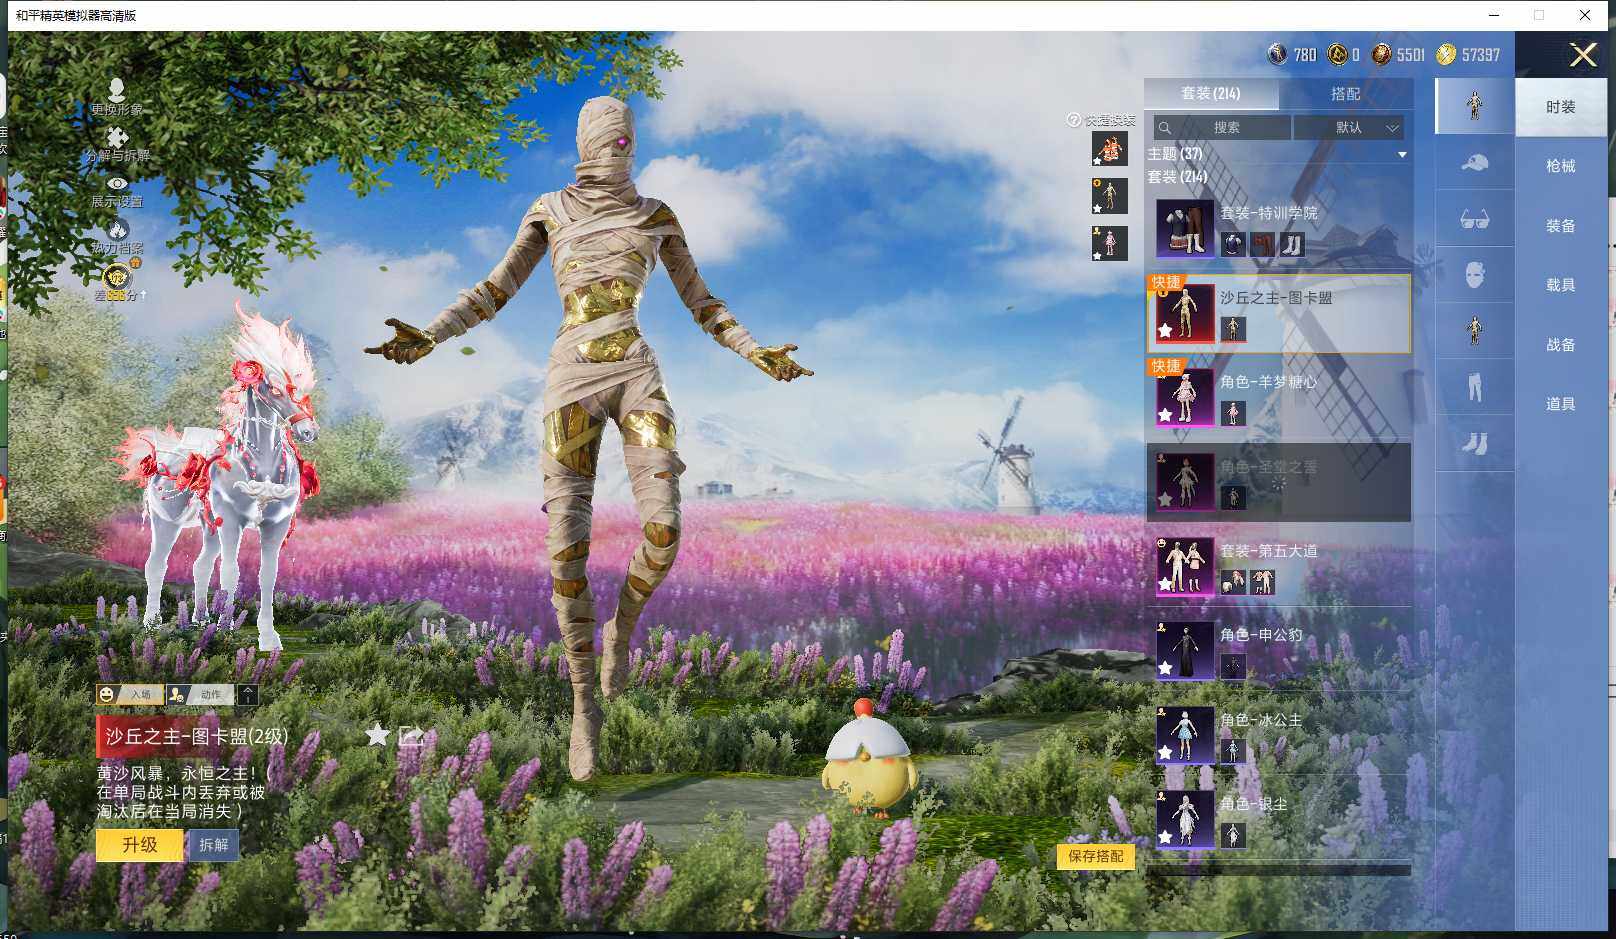Select 角色-银尘 character outfit
1616x939 pixels.
[x=1278, y=818]
